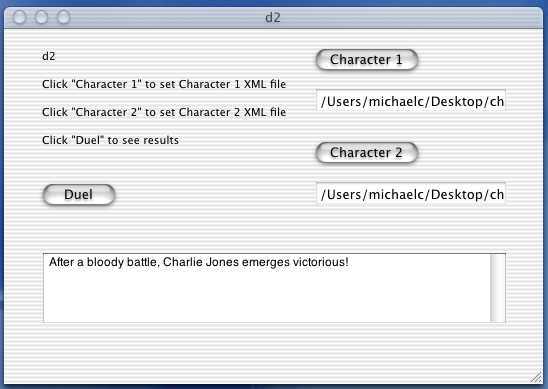Click the "Duel to see results" instruction
Screen dimensions: 548x389
110,140
